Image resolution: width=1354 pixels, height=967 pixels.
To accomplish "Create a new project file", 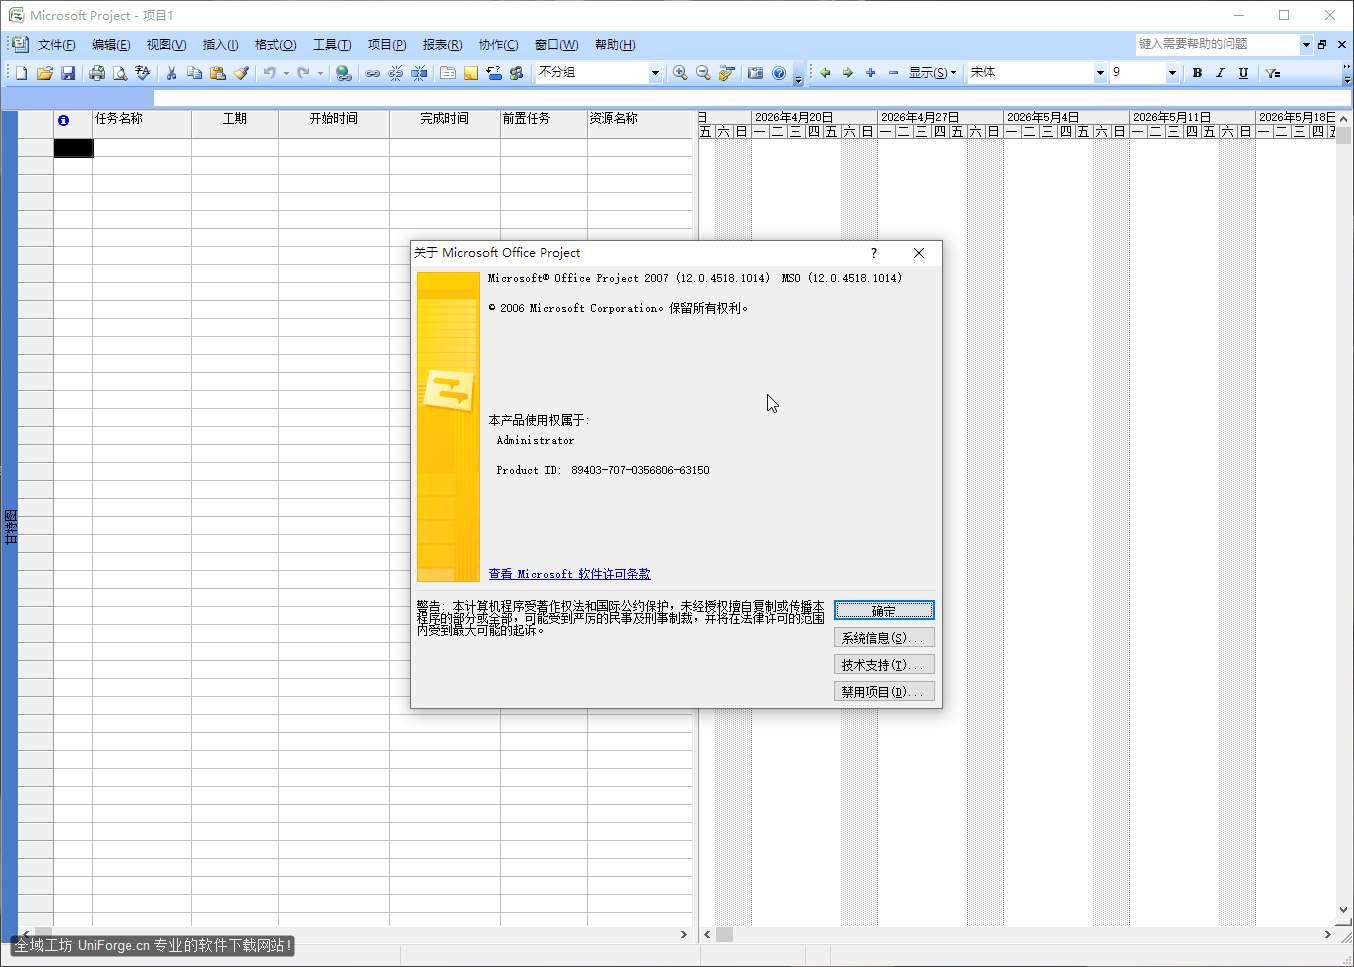I will [x=21, y=73].
